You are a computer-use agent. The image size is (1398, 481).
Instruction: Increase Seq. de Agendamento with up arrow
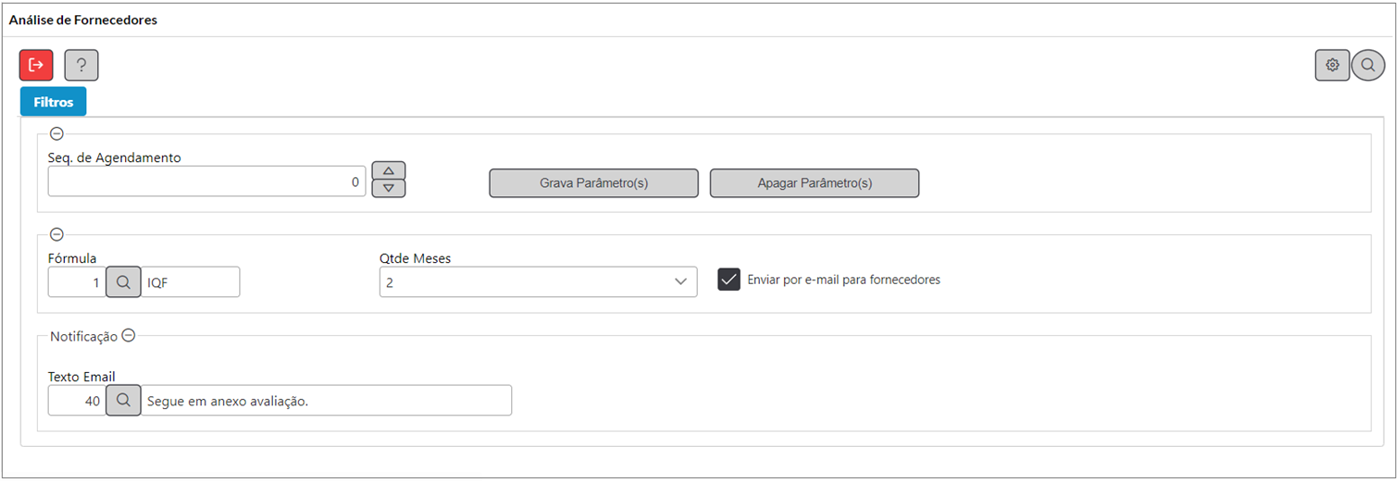pyautogui.click(x=388, y=170)
